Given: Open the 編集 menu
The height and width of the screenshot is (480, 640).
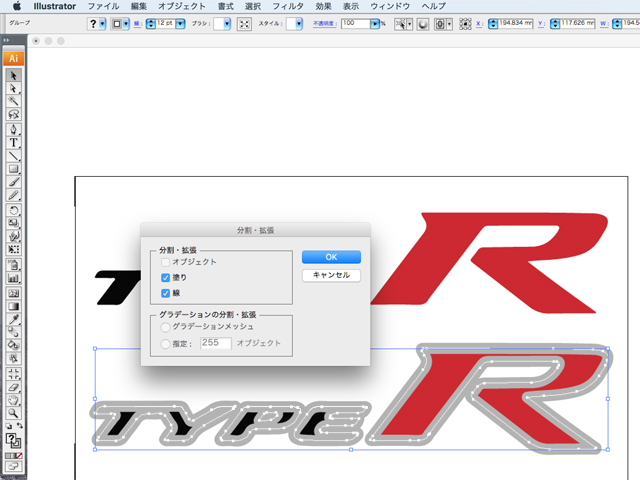Looking at the screenshot, I should pos(139,6).
